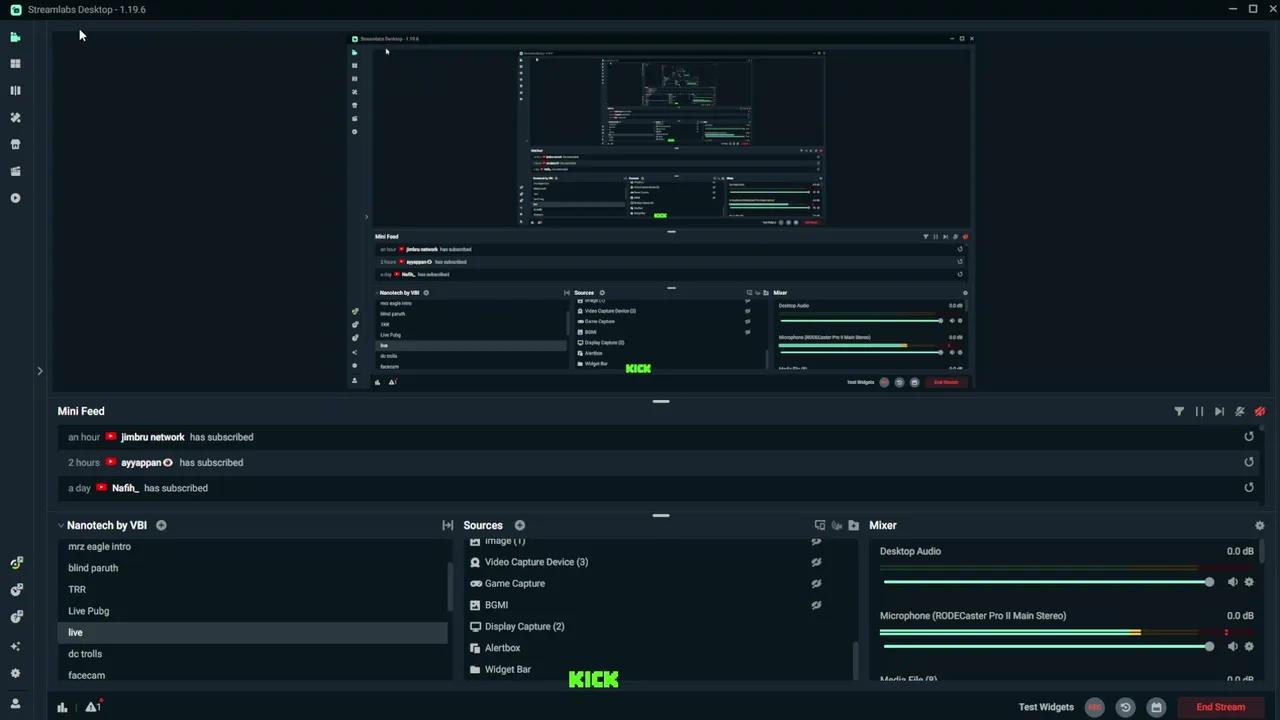Toggle visibility of Game Capture source

(816, 583)
